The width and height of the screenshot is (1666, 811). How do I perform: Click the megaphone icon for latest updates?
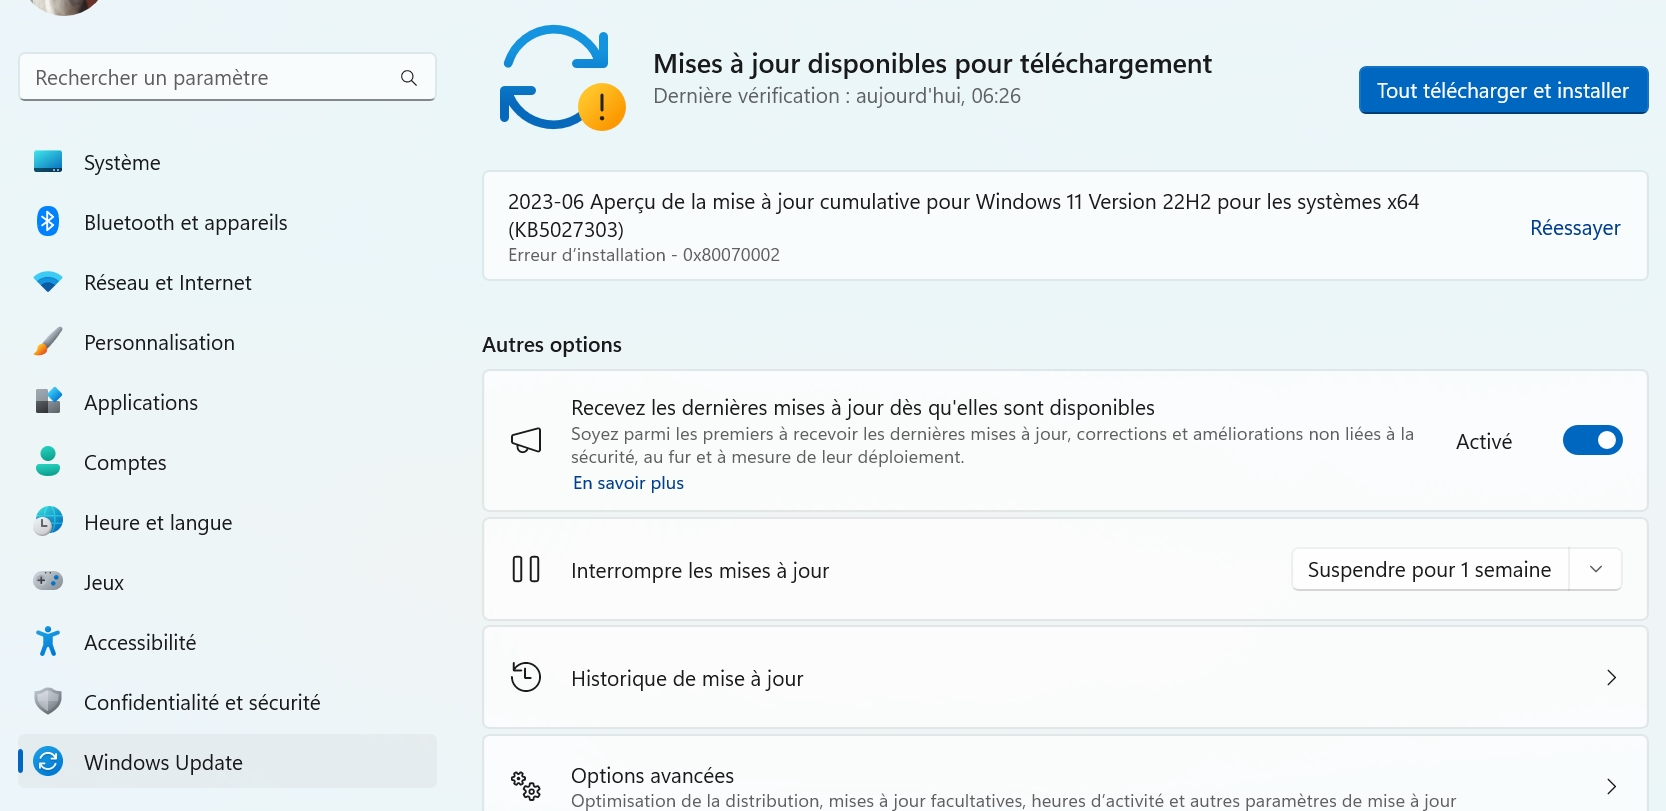526,441
